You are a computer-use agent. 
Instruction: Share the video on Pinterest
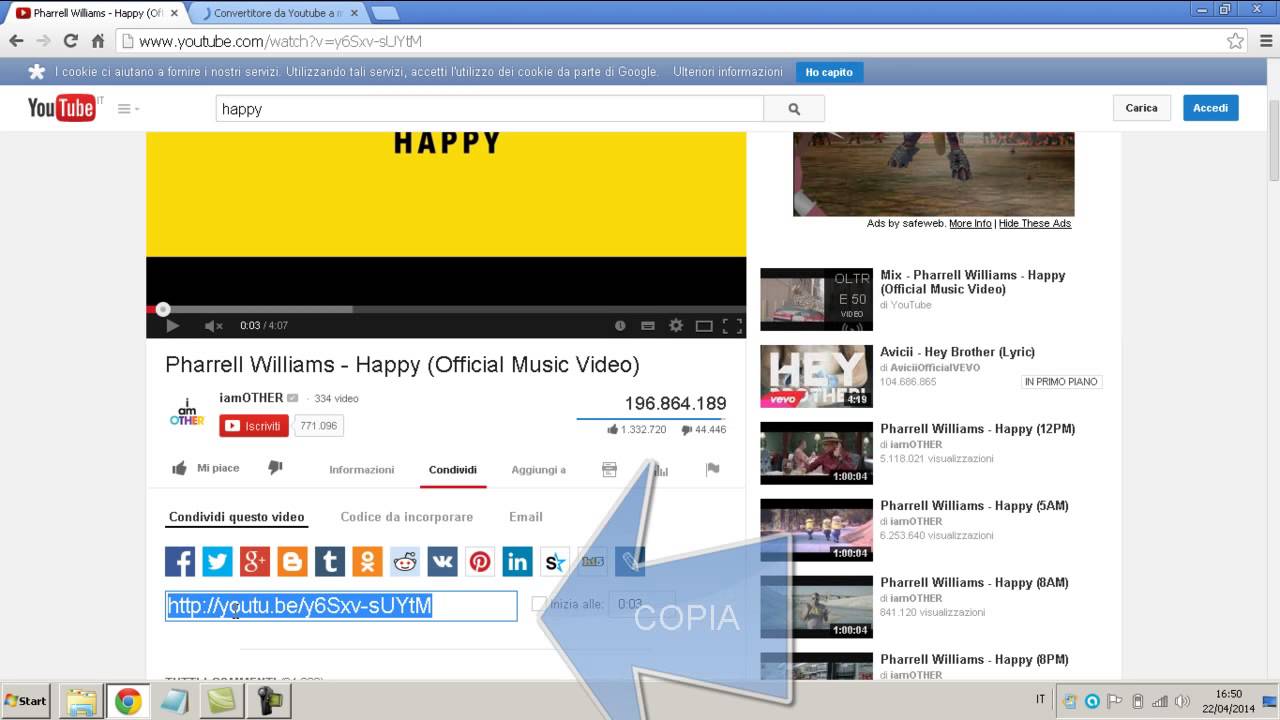coord(480,561)
